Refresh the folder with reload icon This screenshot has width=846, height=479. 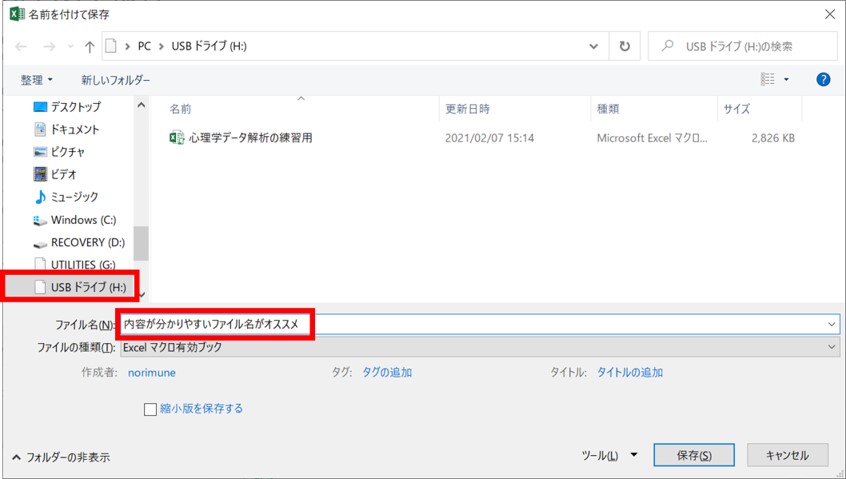coord(624,46)
